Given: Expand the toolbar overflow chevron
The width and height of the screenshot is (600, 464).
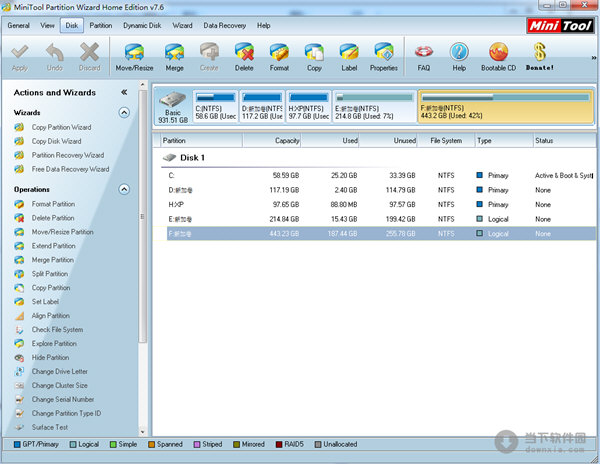Looking at the screenshot, I should pos(594,58).
